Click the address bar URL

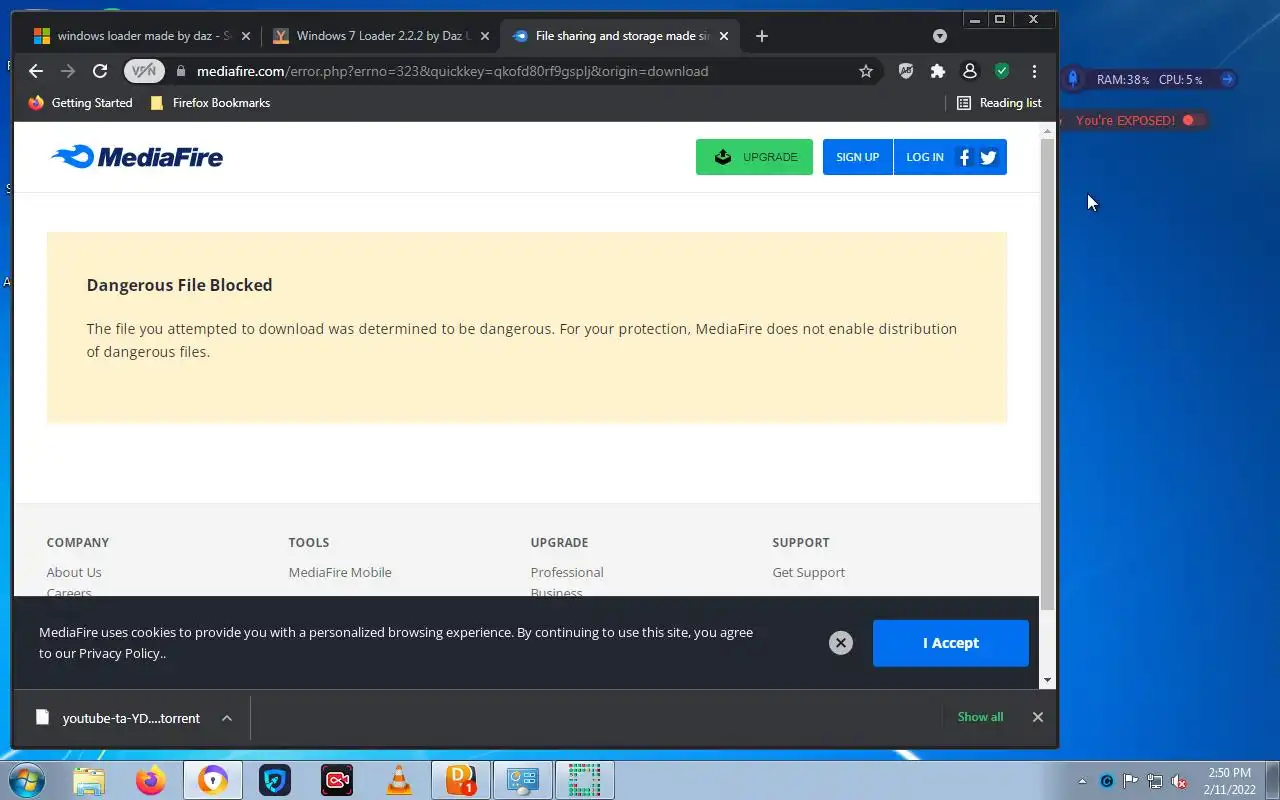click(x=452, y=71)
